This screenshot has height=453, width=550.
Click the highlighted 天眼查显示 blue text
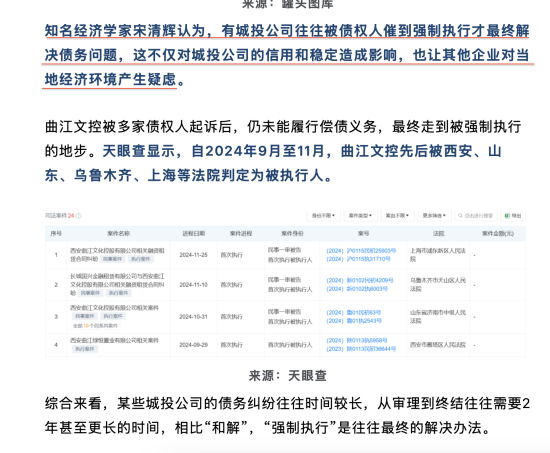pyautogui.click(x=139, y=151)
